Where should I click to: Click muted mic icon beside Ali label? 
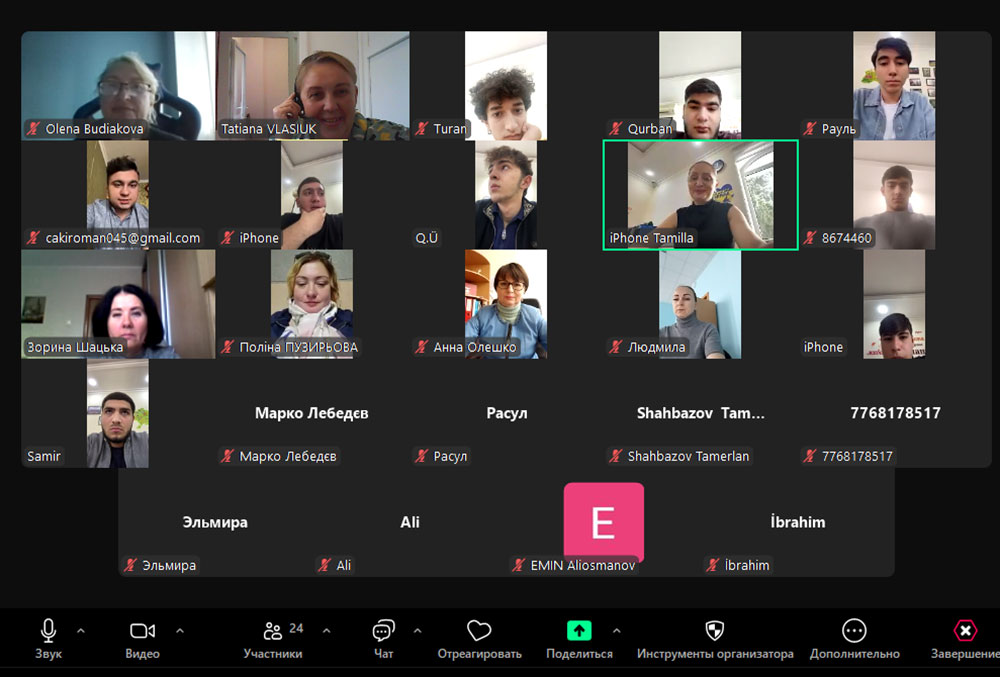coord(325,565)
